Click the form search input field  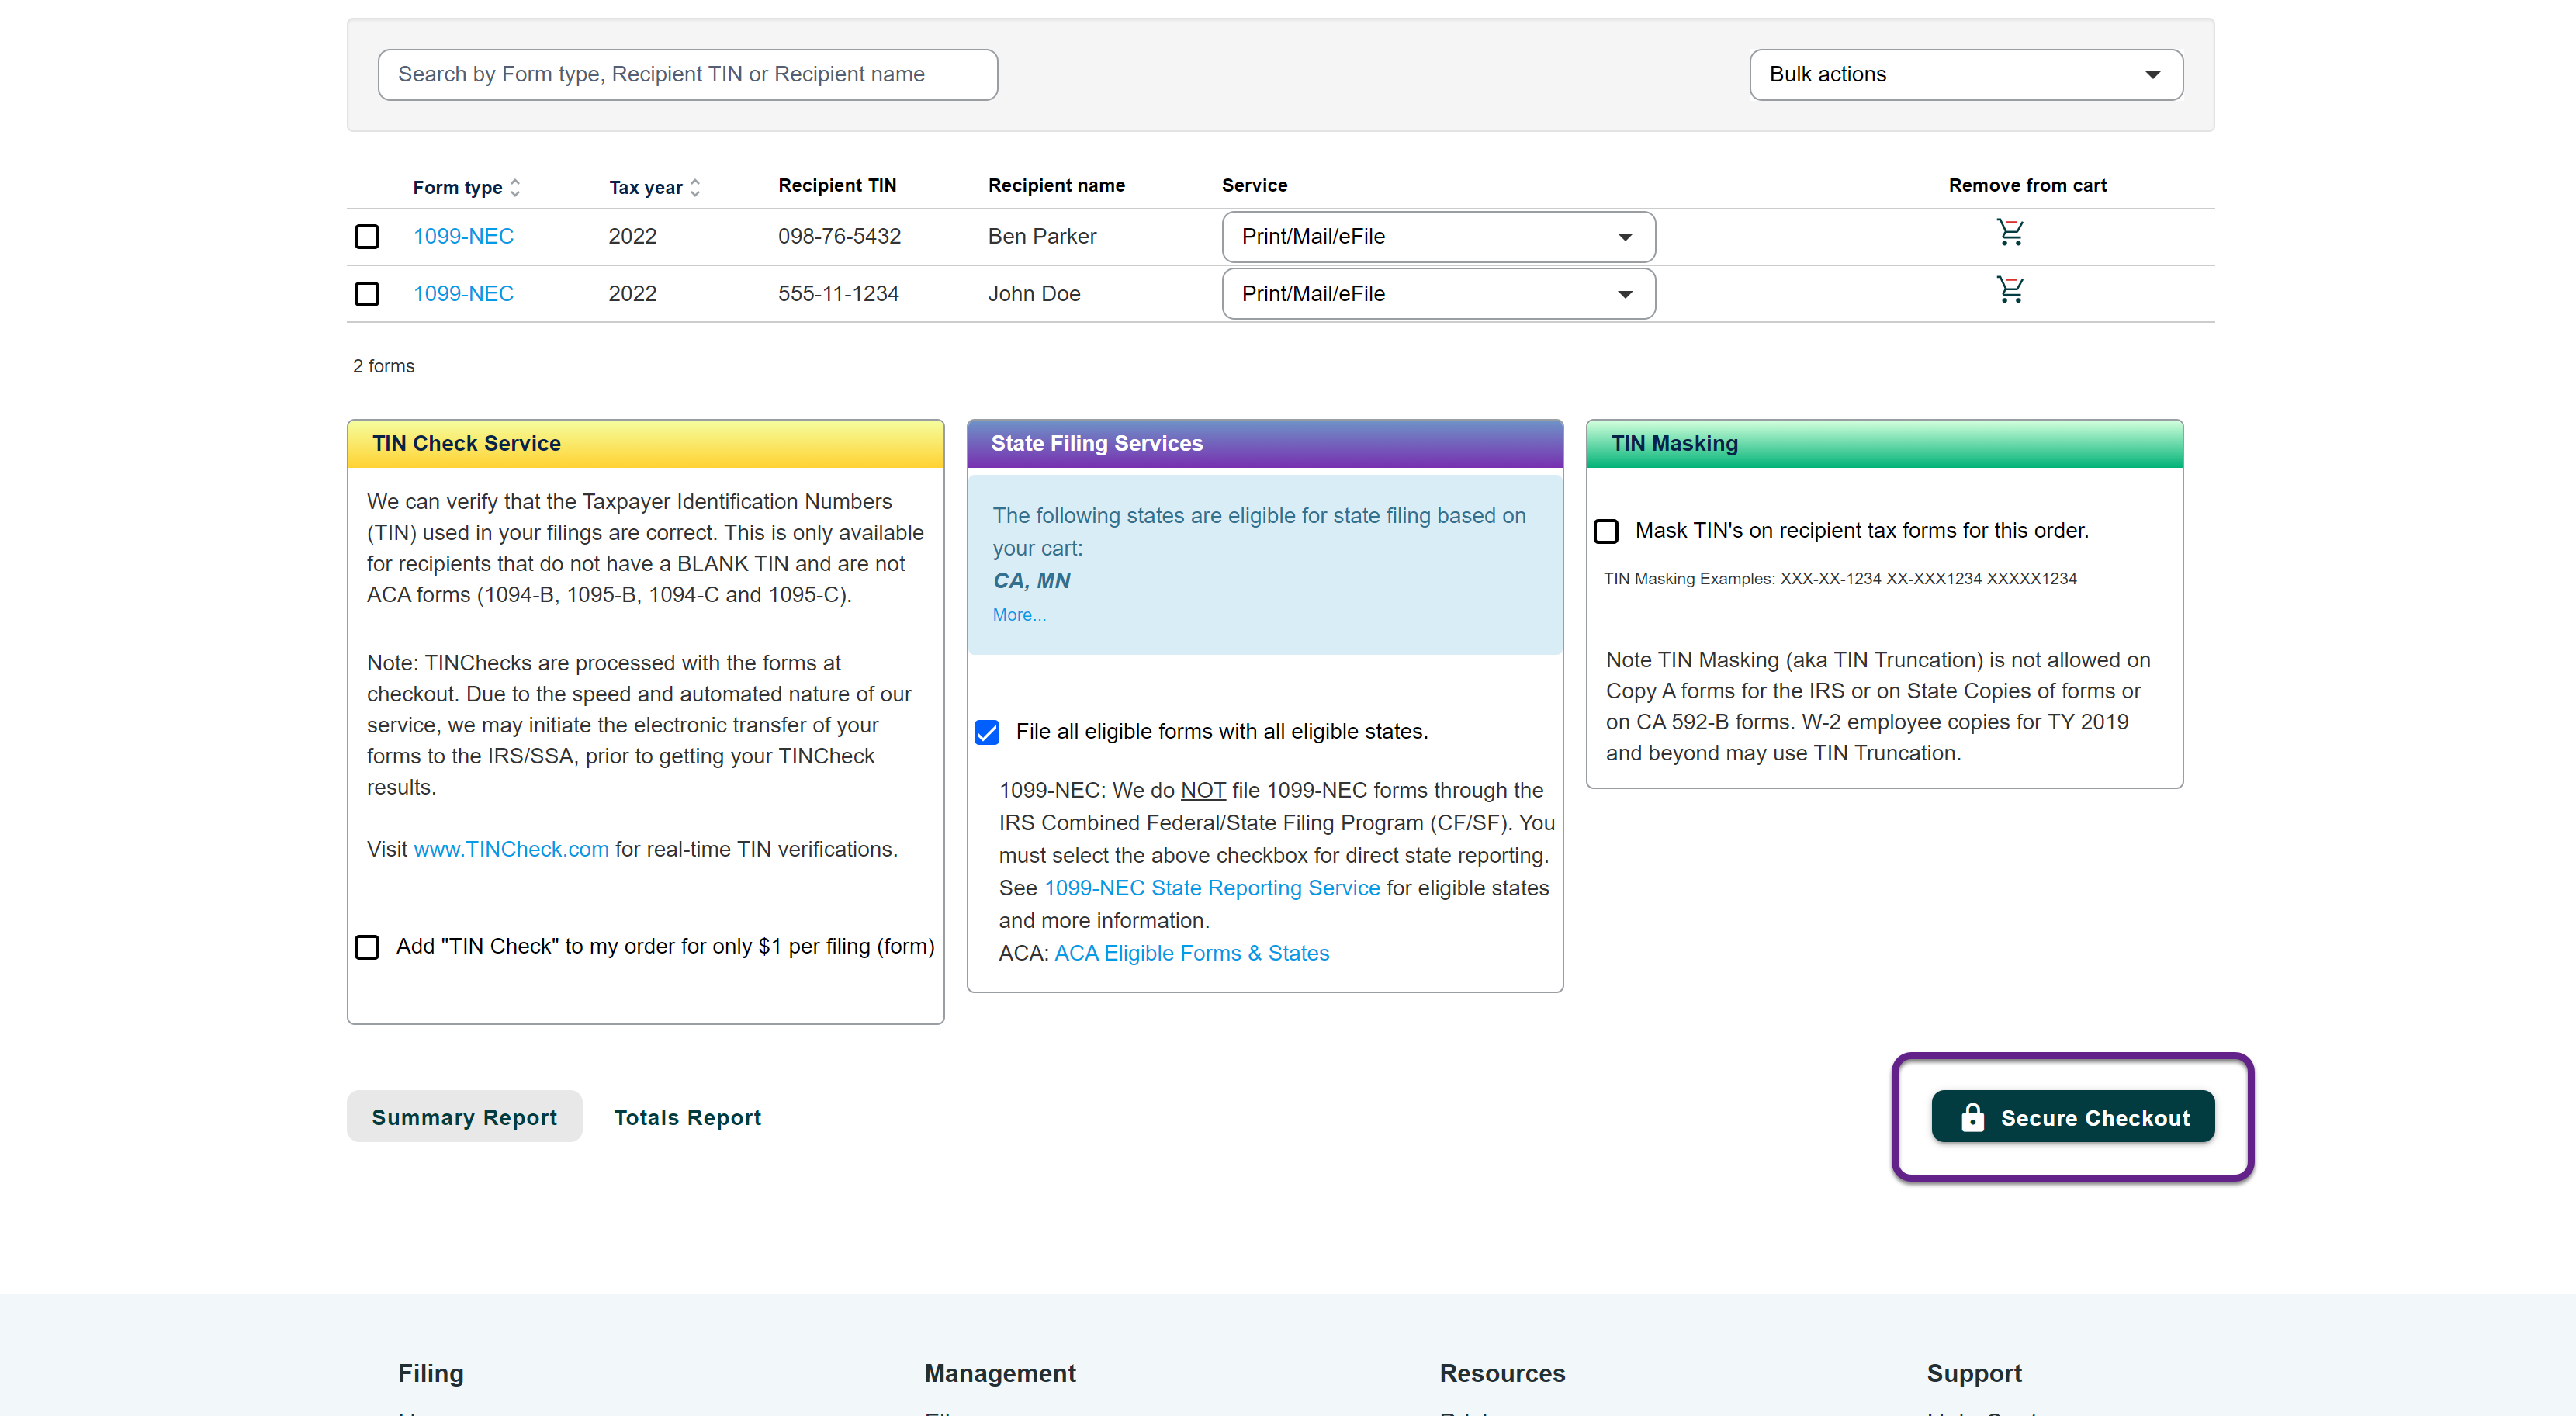(687, 75)
